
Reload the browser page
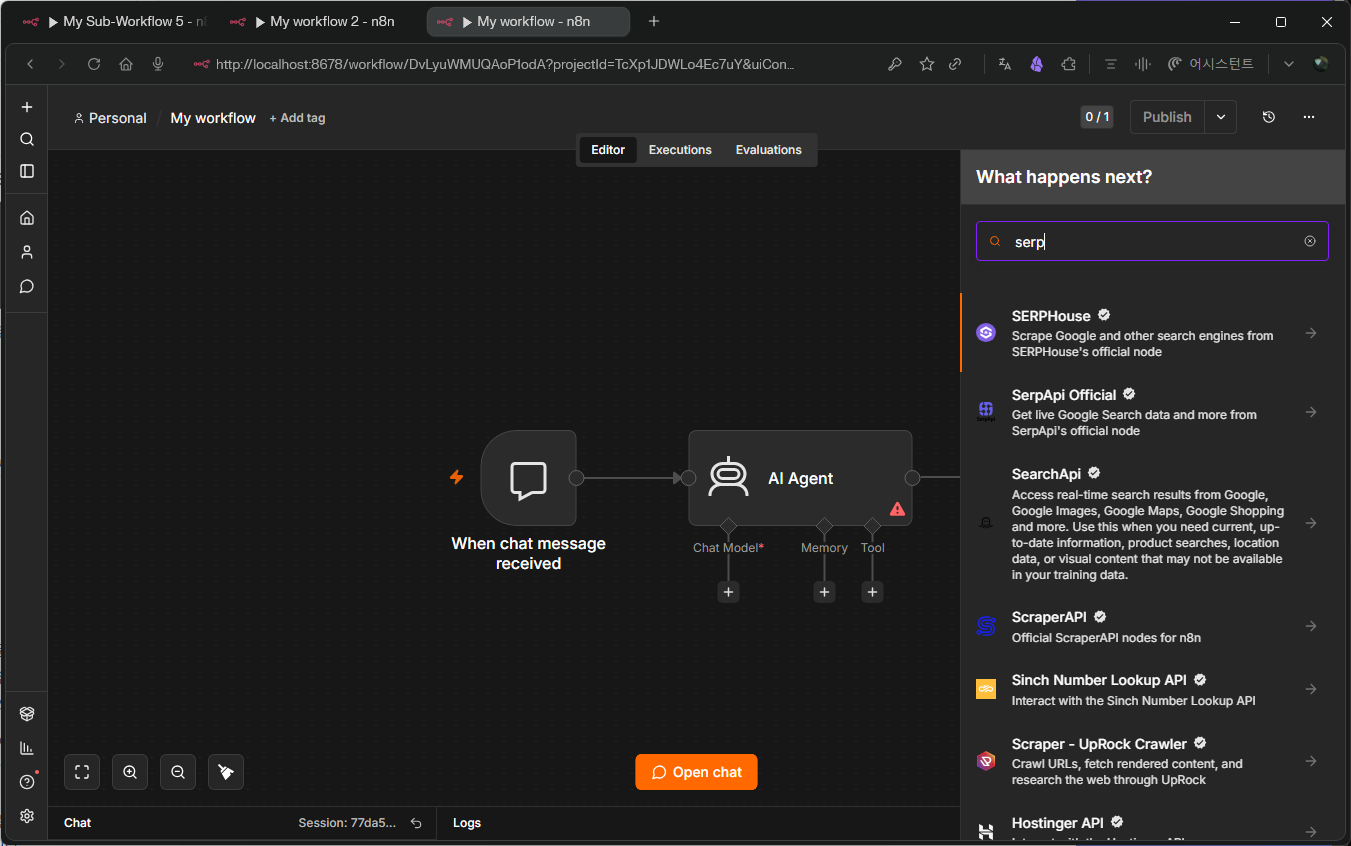click(94, 64)
